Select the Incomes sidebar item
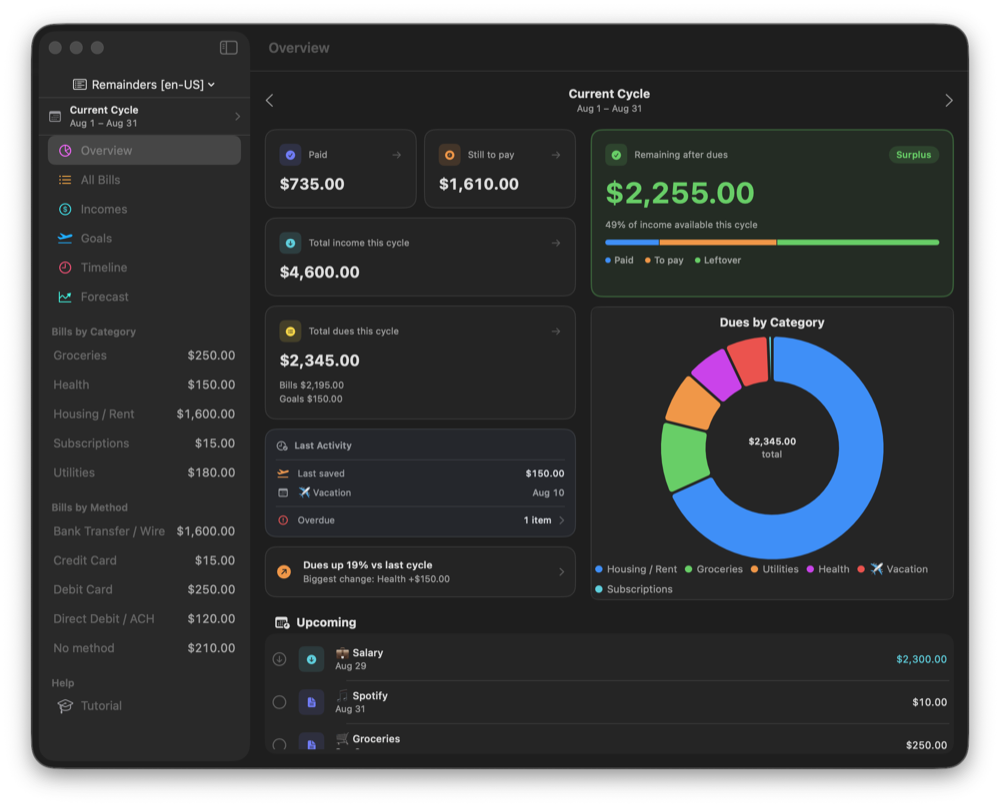The image size is (1000, 807). pyautogui.click(x=144, y=209)
